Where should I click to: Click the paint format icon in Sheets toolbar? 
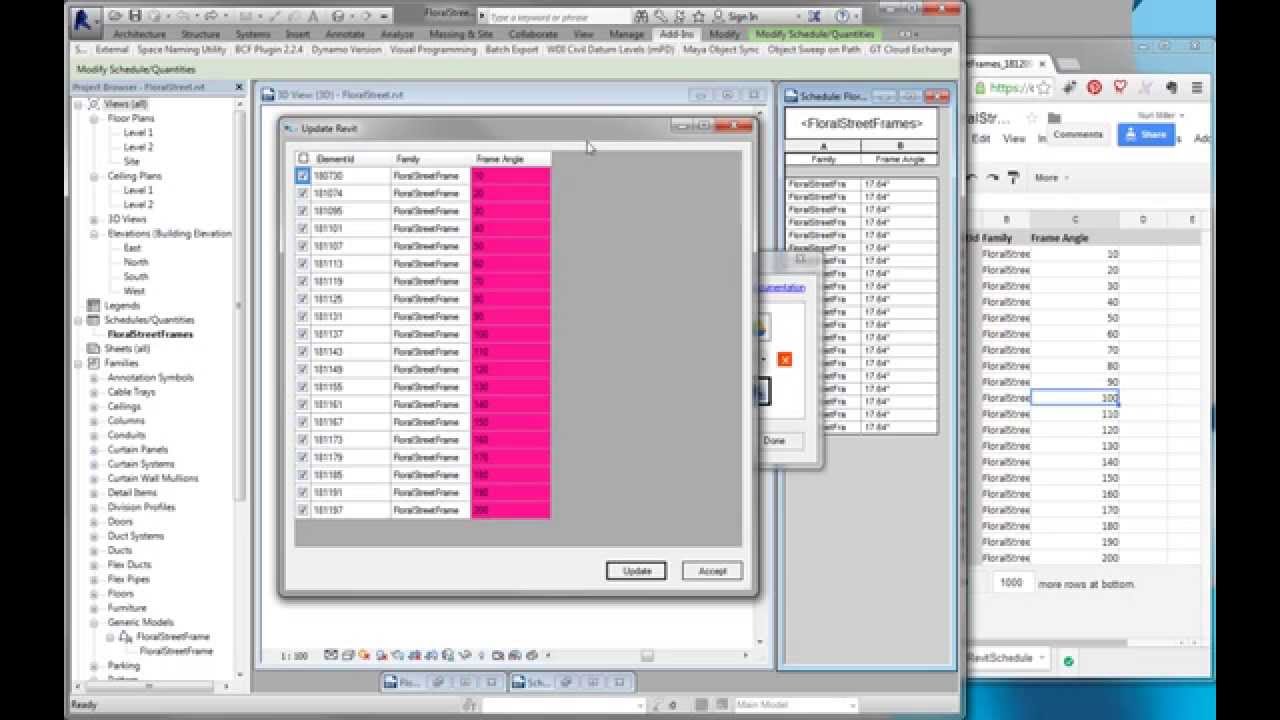(1013, 177)
